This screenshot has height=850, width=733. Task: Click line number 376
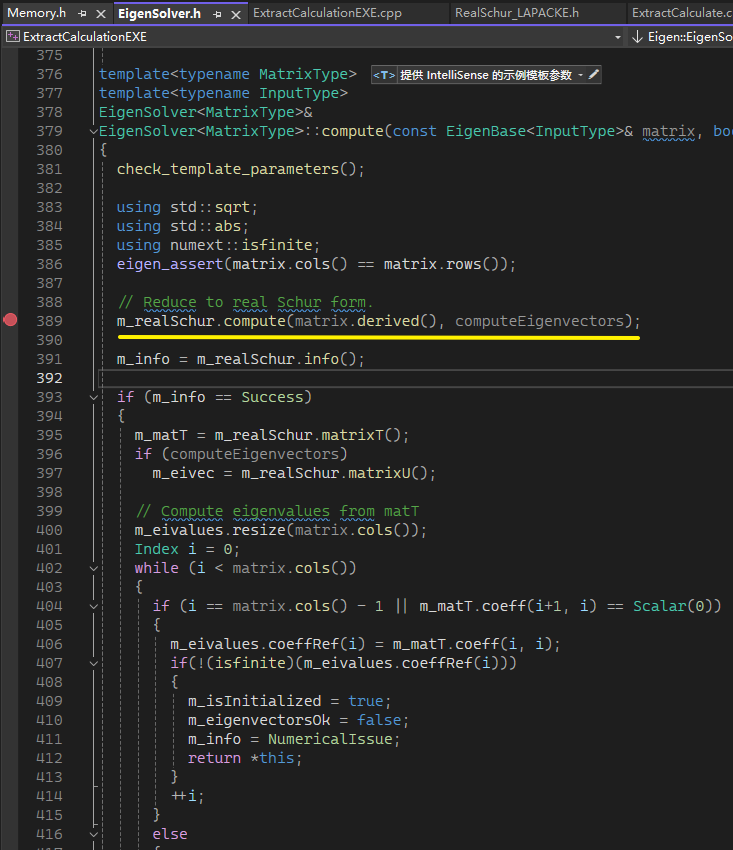(x=49, y=74)
